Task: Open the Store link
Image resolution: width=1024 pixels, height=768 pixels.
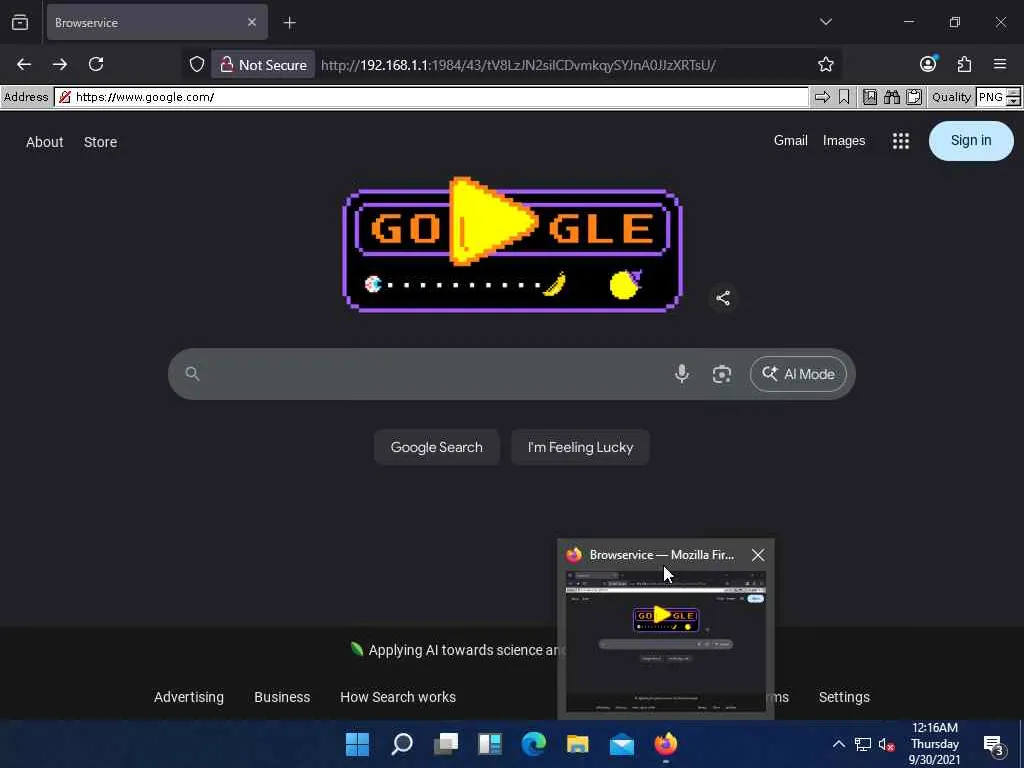Action: tap(100, 142)
